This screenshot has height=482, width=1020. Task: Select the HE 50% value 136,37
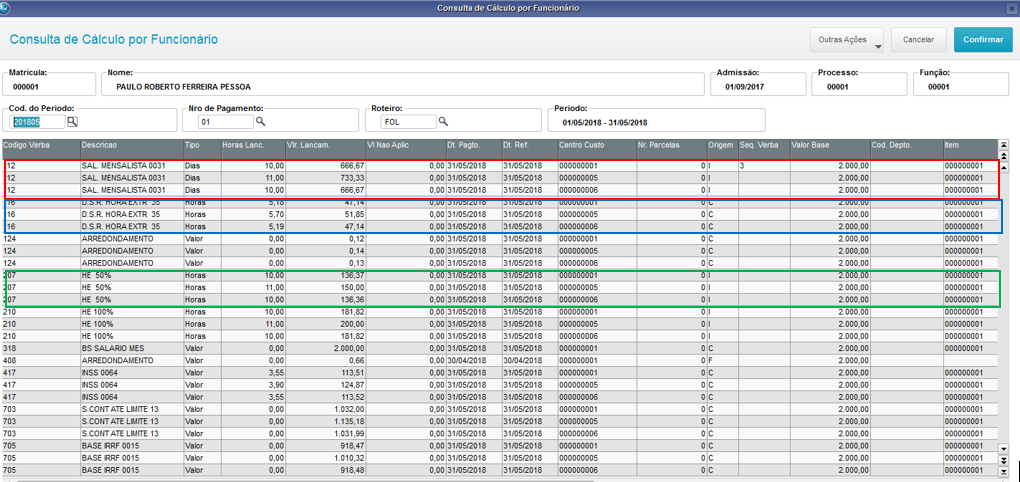click(325, 275)
